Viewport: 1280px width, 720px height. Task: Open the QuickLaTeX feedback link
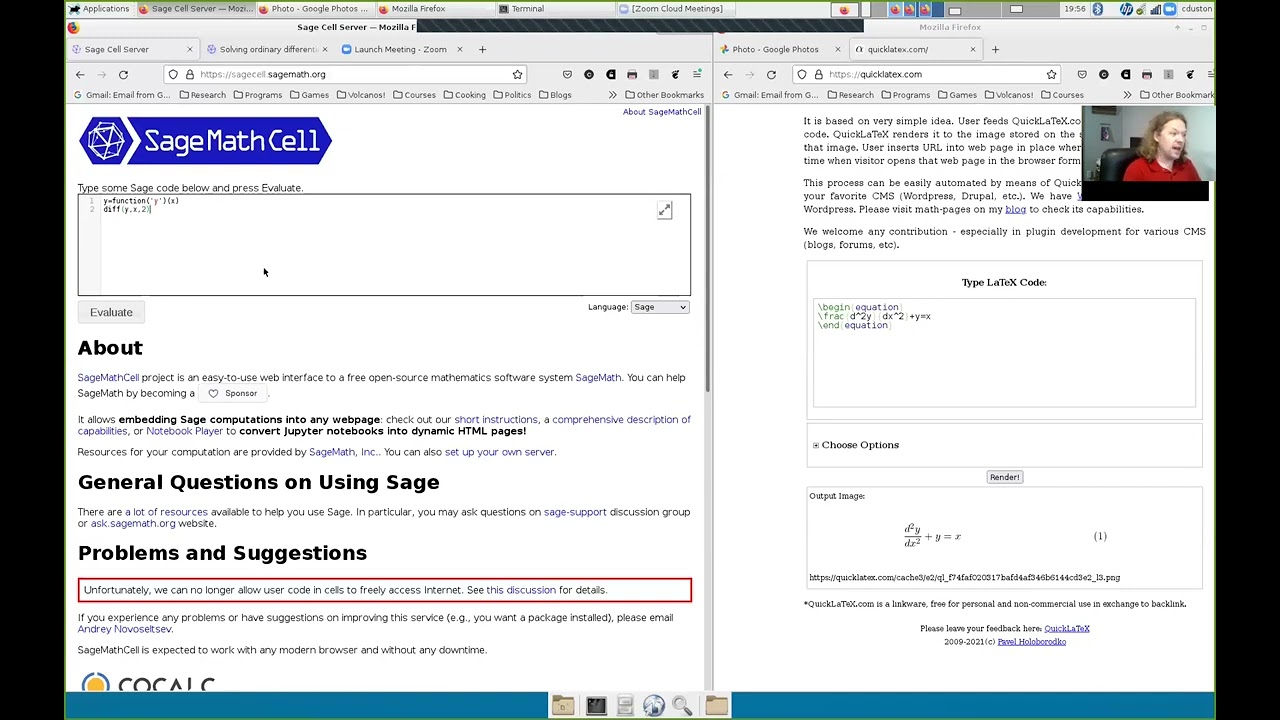(x=1067, y=629)
